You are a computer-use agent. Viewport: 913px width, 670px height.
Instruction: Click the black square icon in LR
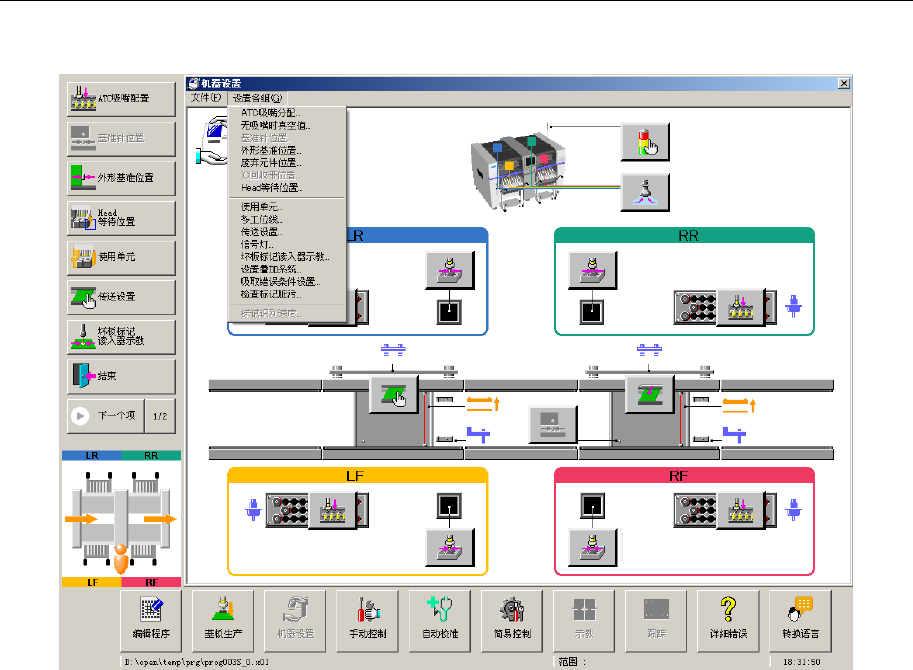[x=450, y=312]
